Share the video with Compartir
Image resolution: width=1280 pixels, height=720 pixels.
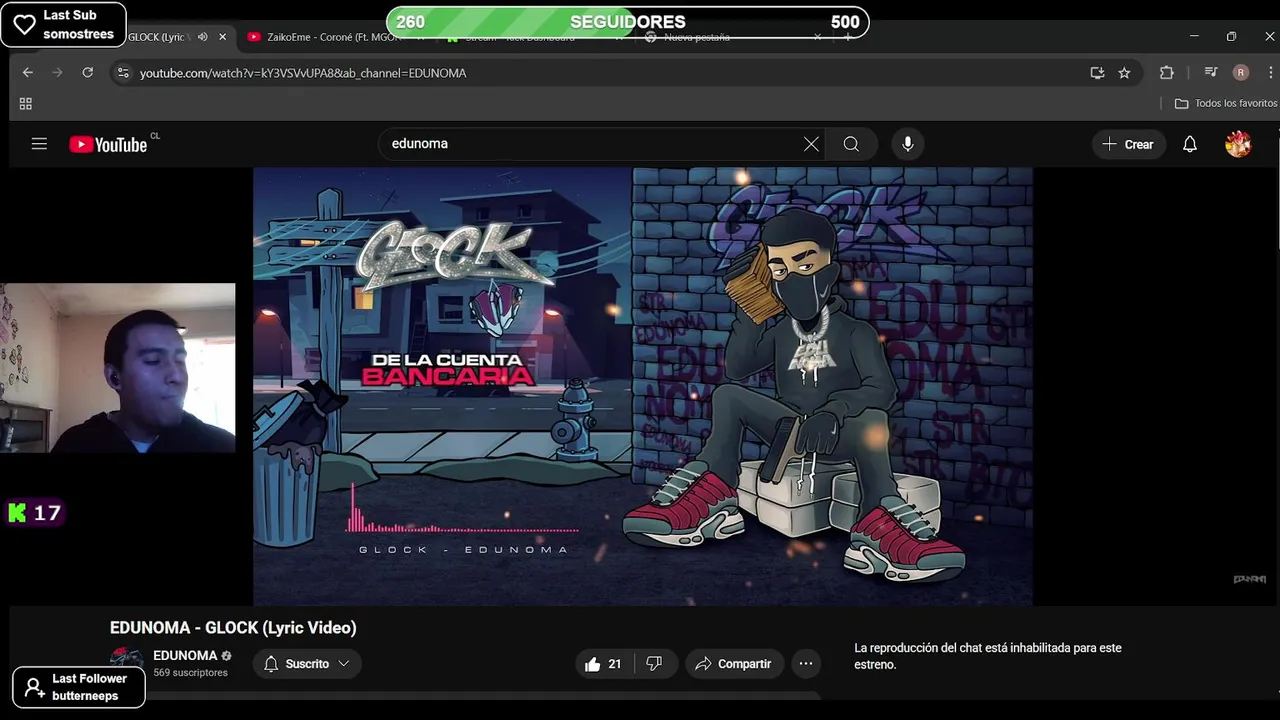click(x=734, y=664)
